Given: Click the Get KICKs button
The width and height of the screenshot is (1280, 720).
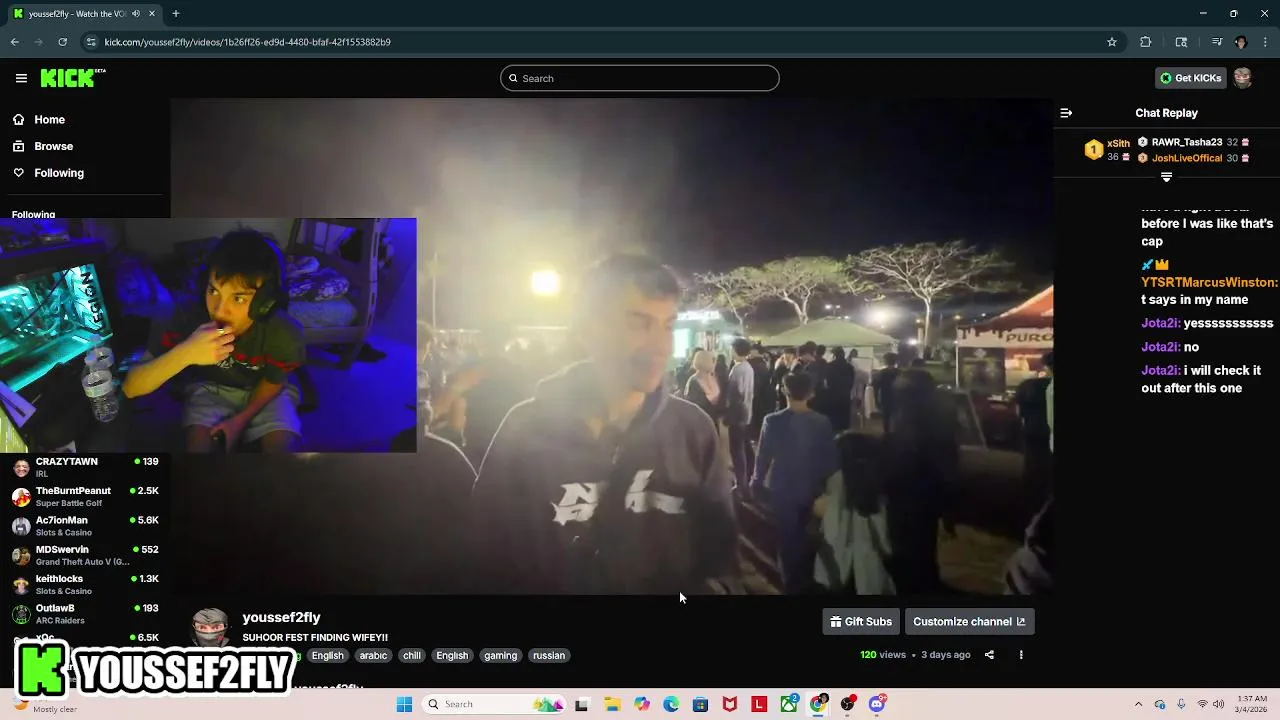Looking at the screenshot, I should point(1190,78).
